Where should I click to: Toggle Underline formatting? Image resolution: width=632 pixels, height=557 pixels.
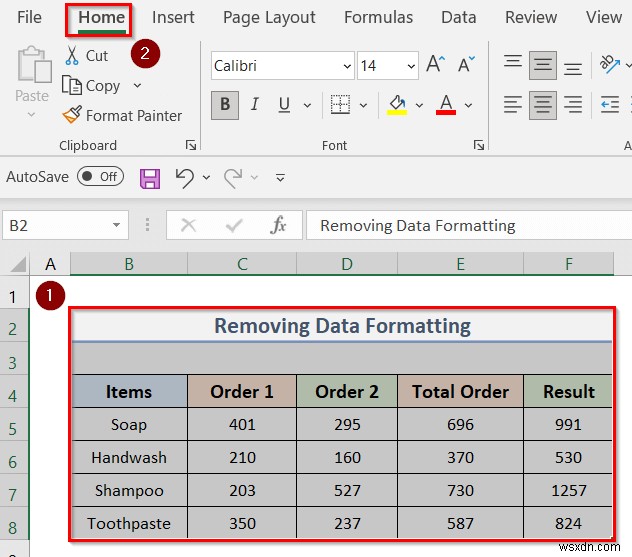point(284,105)
